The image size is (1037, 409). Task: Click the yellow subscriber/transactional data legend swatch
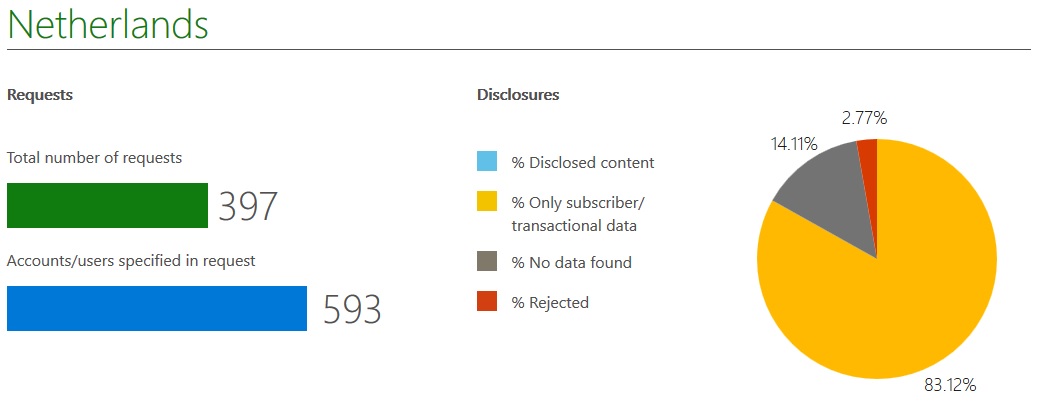pos(487,203)
